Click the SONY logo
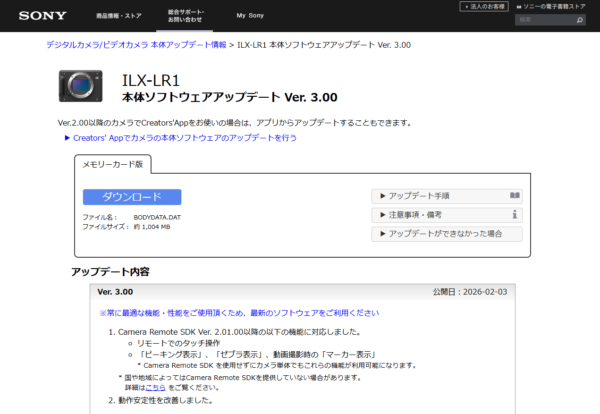Image resolution: width=600 pixels, height=414 pixels. 42,16
